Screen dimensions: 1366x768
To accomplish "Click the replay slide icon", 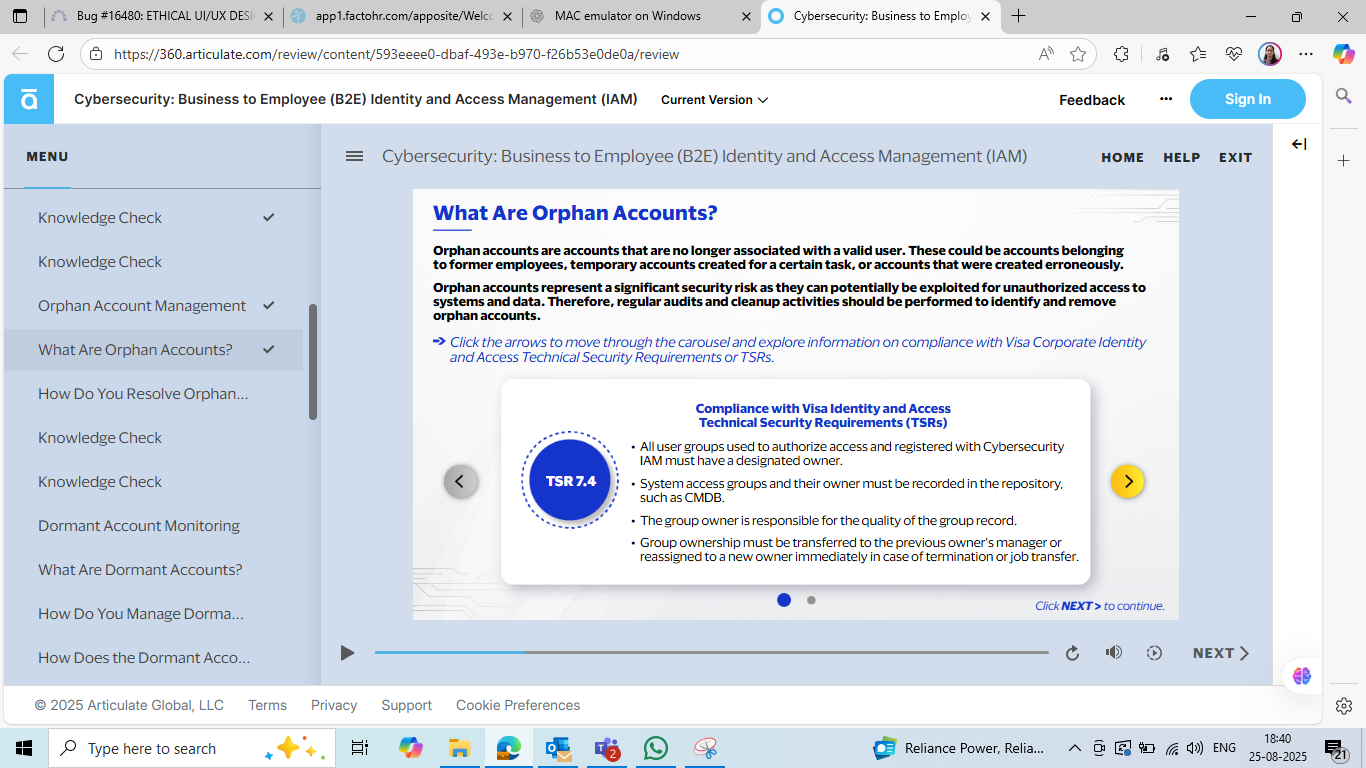I will [x=1072, y=653].
